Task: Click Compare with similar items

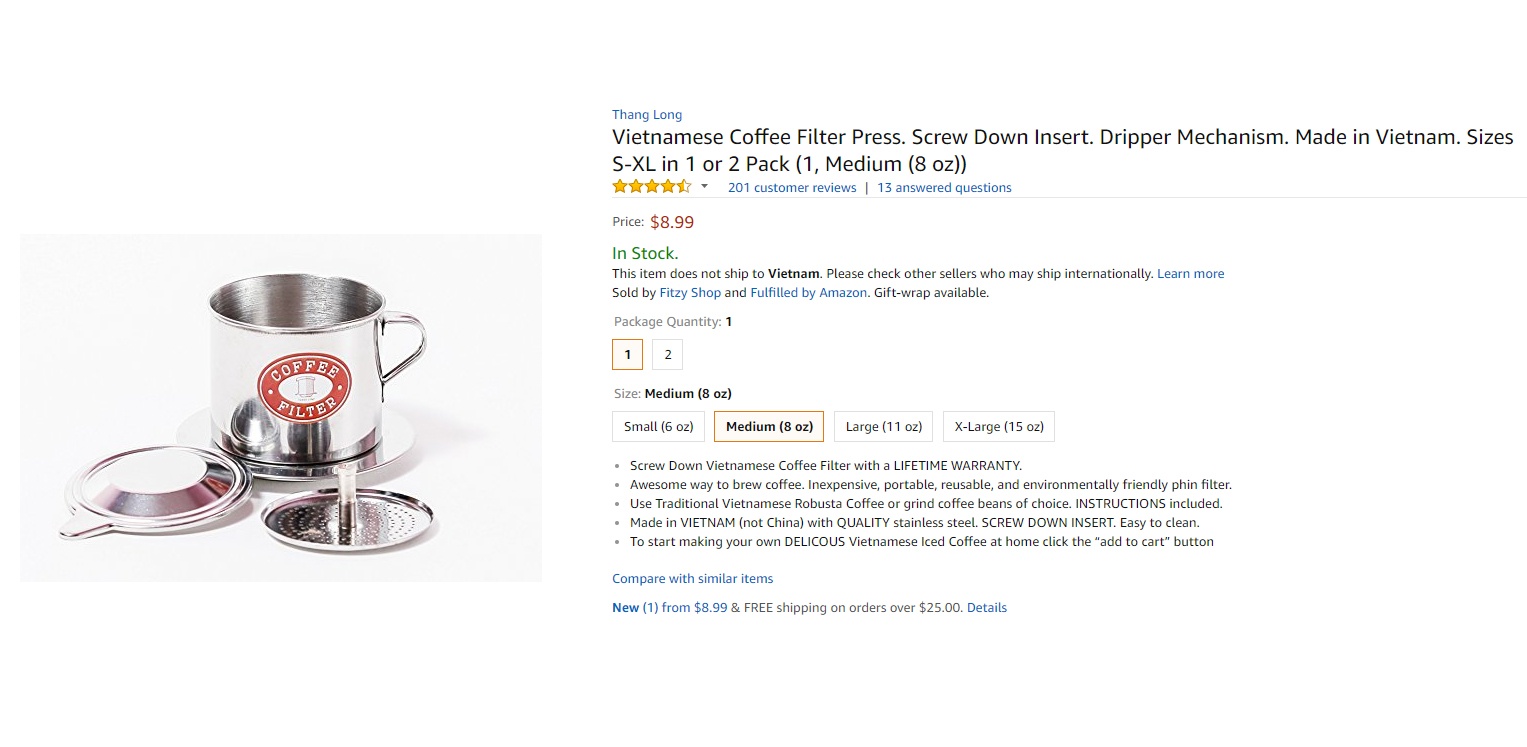Action: click(x=692, y=578)
